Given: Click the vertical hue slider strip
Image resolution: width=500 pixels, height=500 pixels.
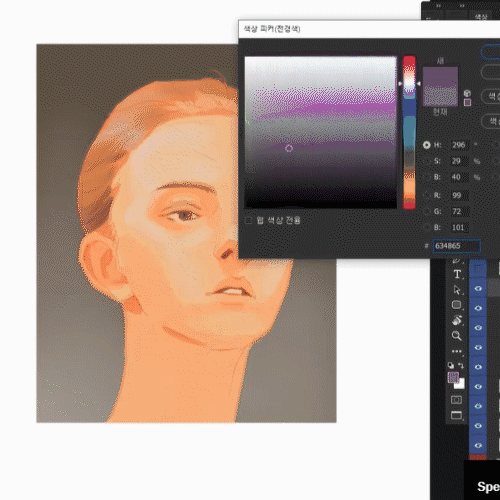Looking at the screenshot, I should click(409, 132).
